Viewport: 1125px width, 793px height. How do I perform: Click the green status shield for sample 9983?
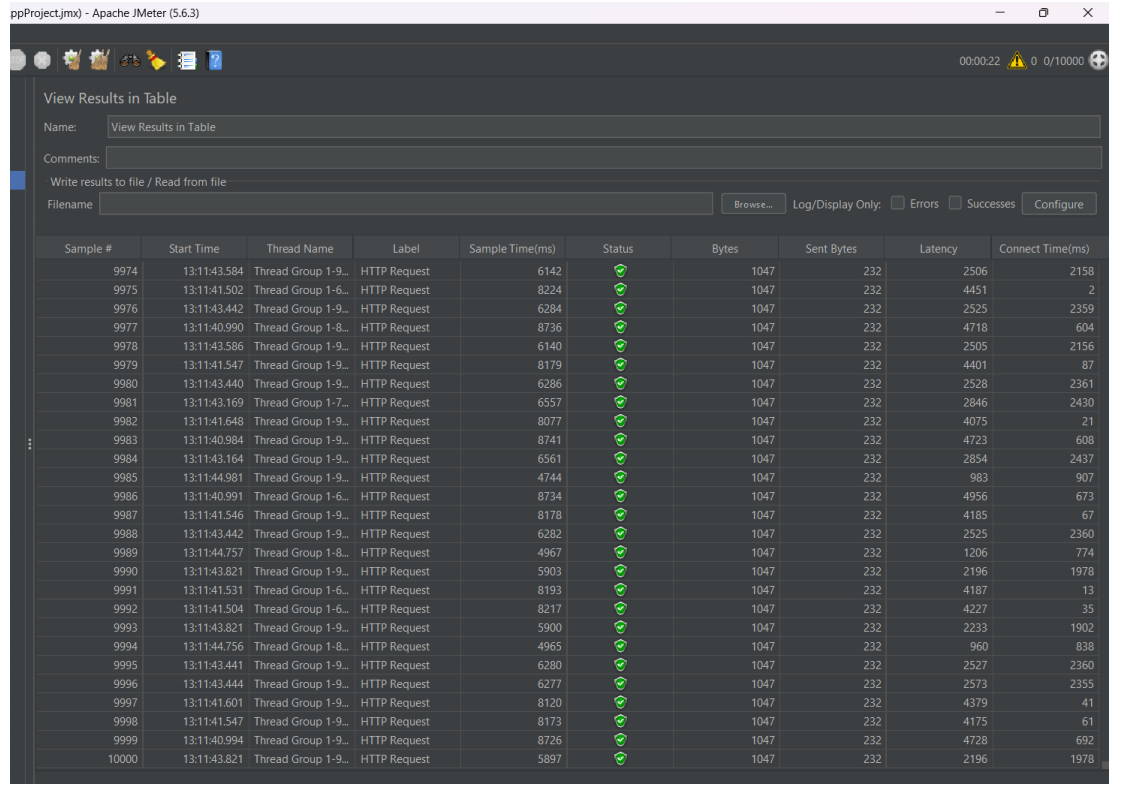point(620,440)
